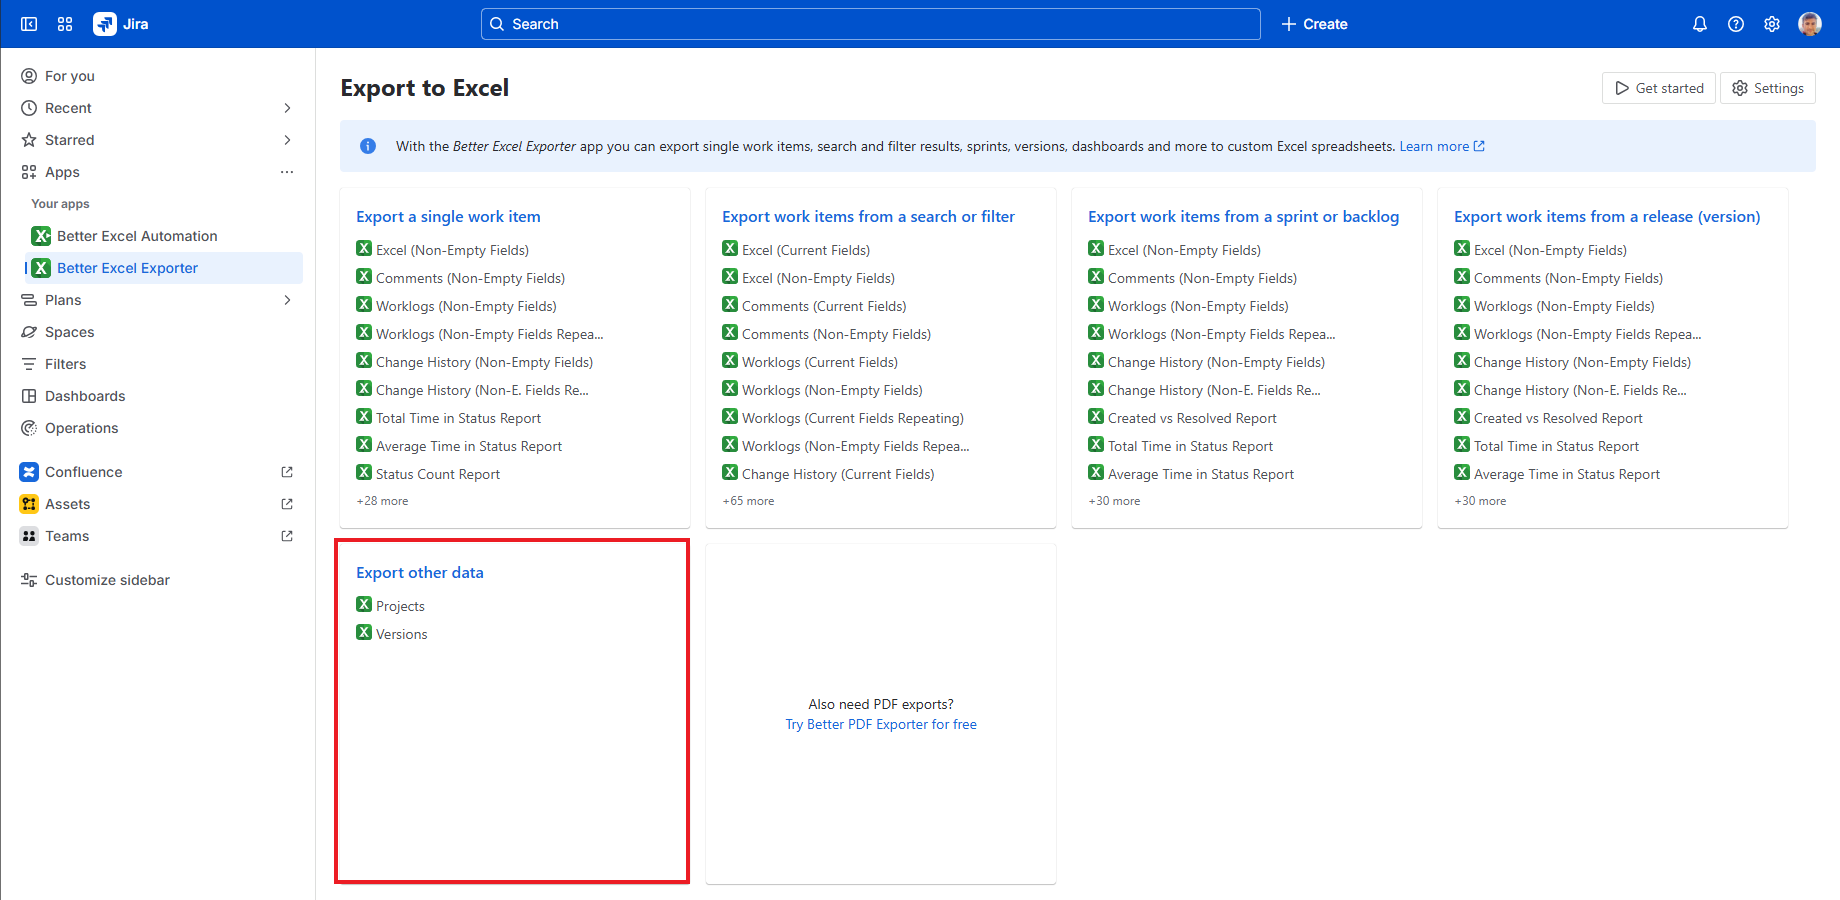Click Try Better PDF Exporter for free
Screen dimensions: 1840x900
(x=880, y=724)
